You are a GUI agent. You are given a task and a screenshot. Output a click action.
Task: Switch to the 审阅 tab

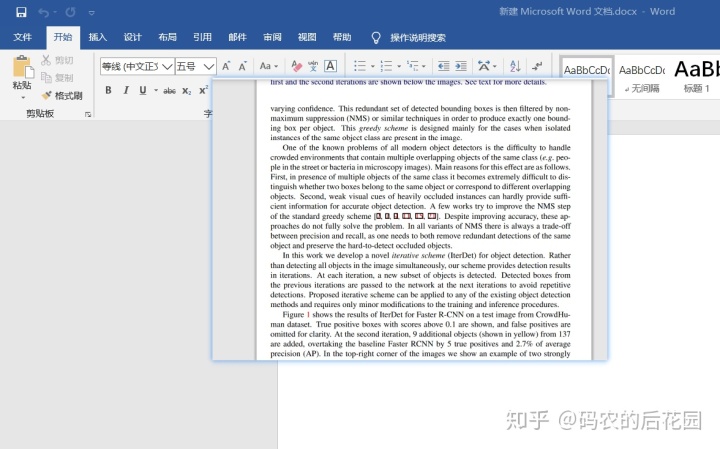pyautogui.click(x=272, y=37)
